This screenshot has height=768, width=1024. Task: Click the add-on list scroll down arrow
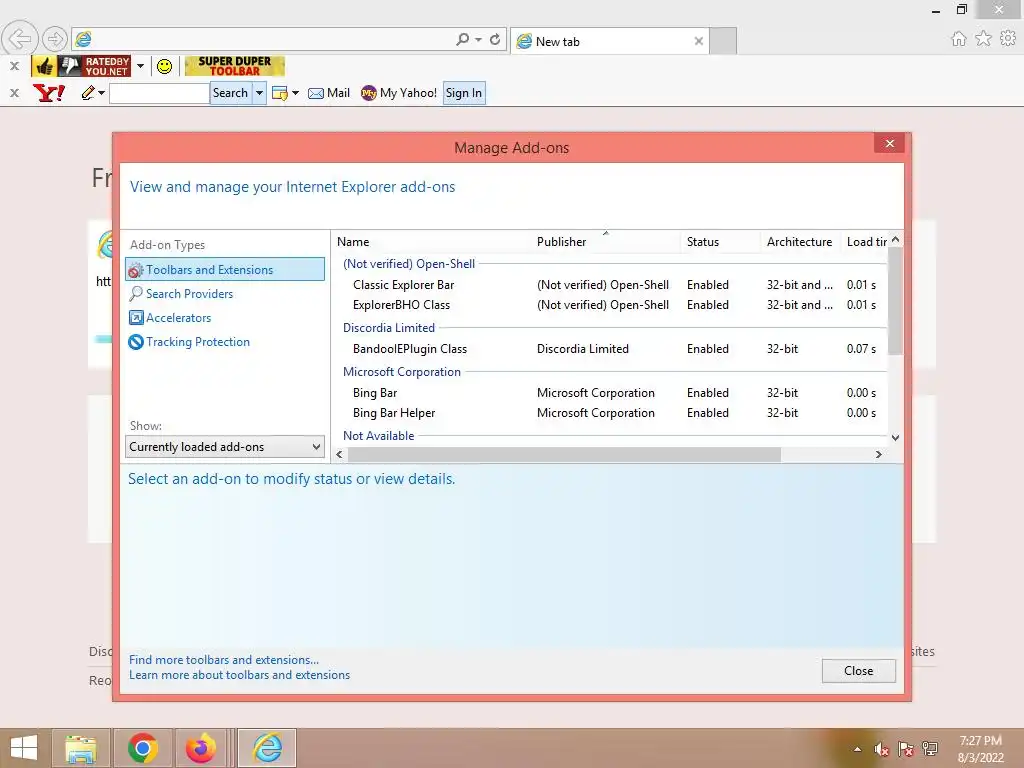(x=895, y=438)
